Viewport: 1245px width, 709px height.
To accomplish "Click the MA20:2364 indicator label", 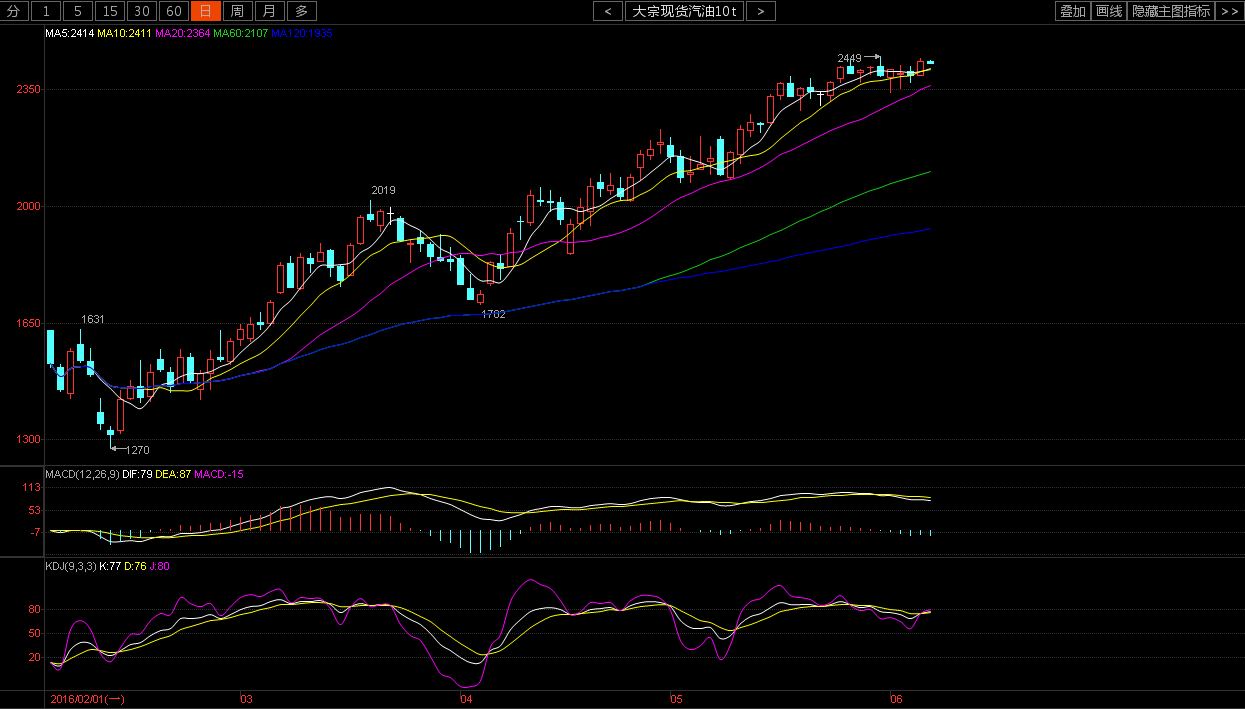I will click(x=183, y=33).
